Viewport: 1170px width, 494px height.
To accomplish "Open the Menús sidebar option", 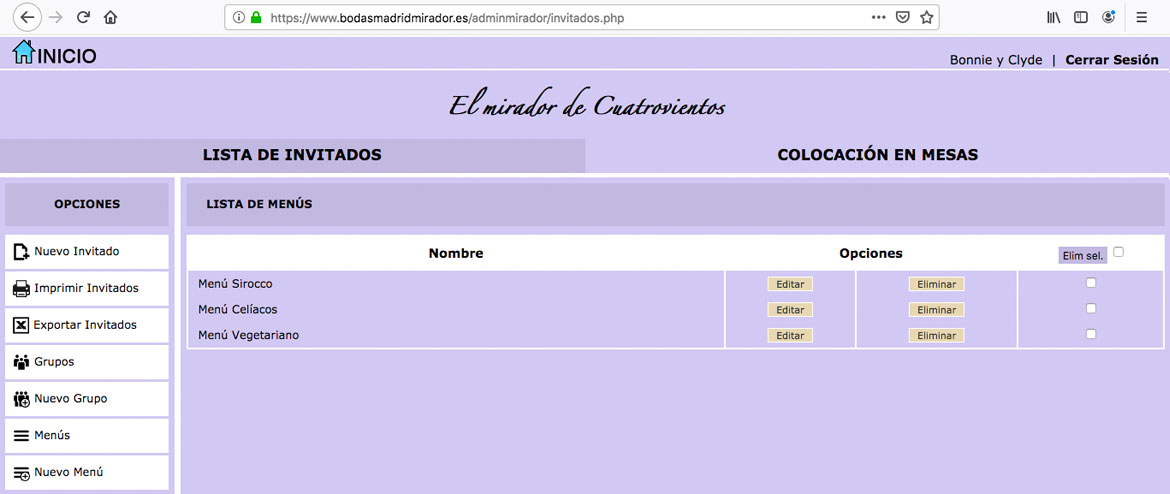I will click(87, 435).
